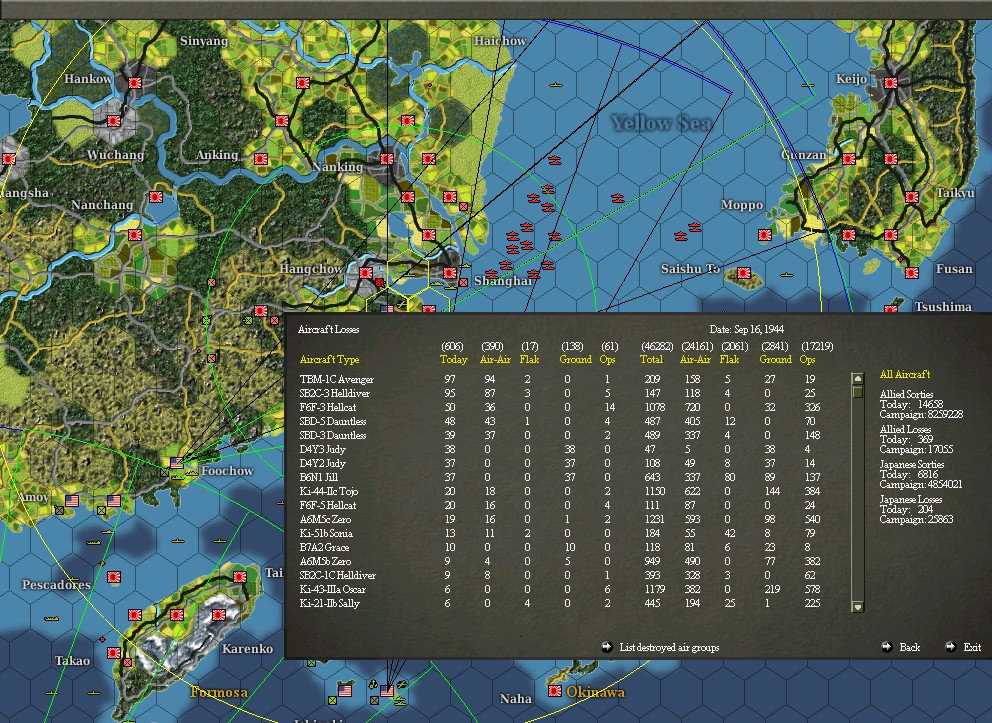This screenshot has height=723, width=992.
Task: Select the Japanese base flag at Wuchang
Action: coord(114,121)
